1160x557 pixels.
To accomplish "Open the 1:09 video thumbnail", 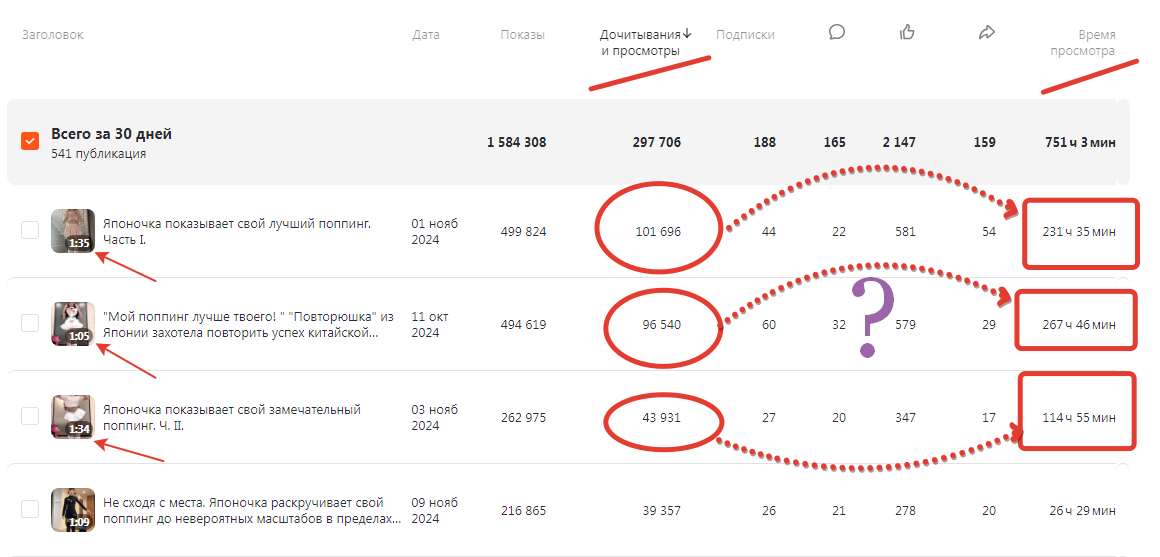I will 73,509.
